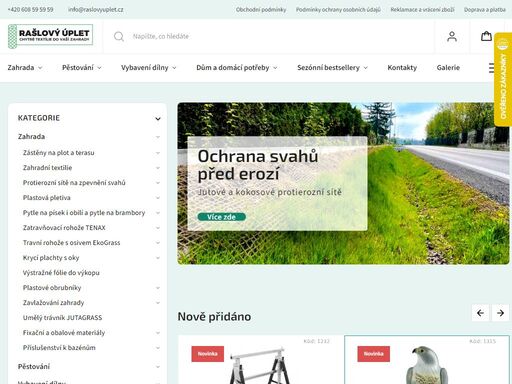The height and width of the screenshot is (384, 512).
Task: Open Reklamace a vrácení zboží
Action: [x=422, y=10]
